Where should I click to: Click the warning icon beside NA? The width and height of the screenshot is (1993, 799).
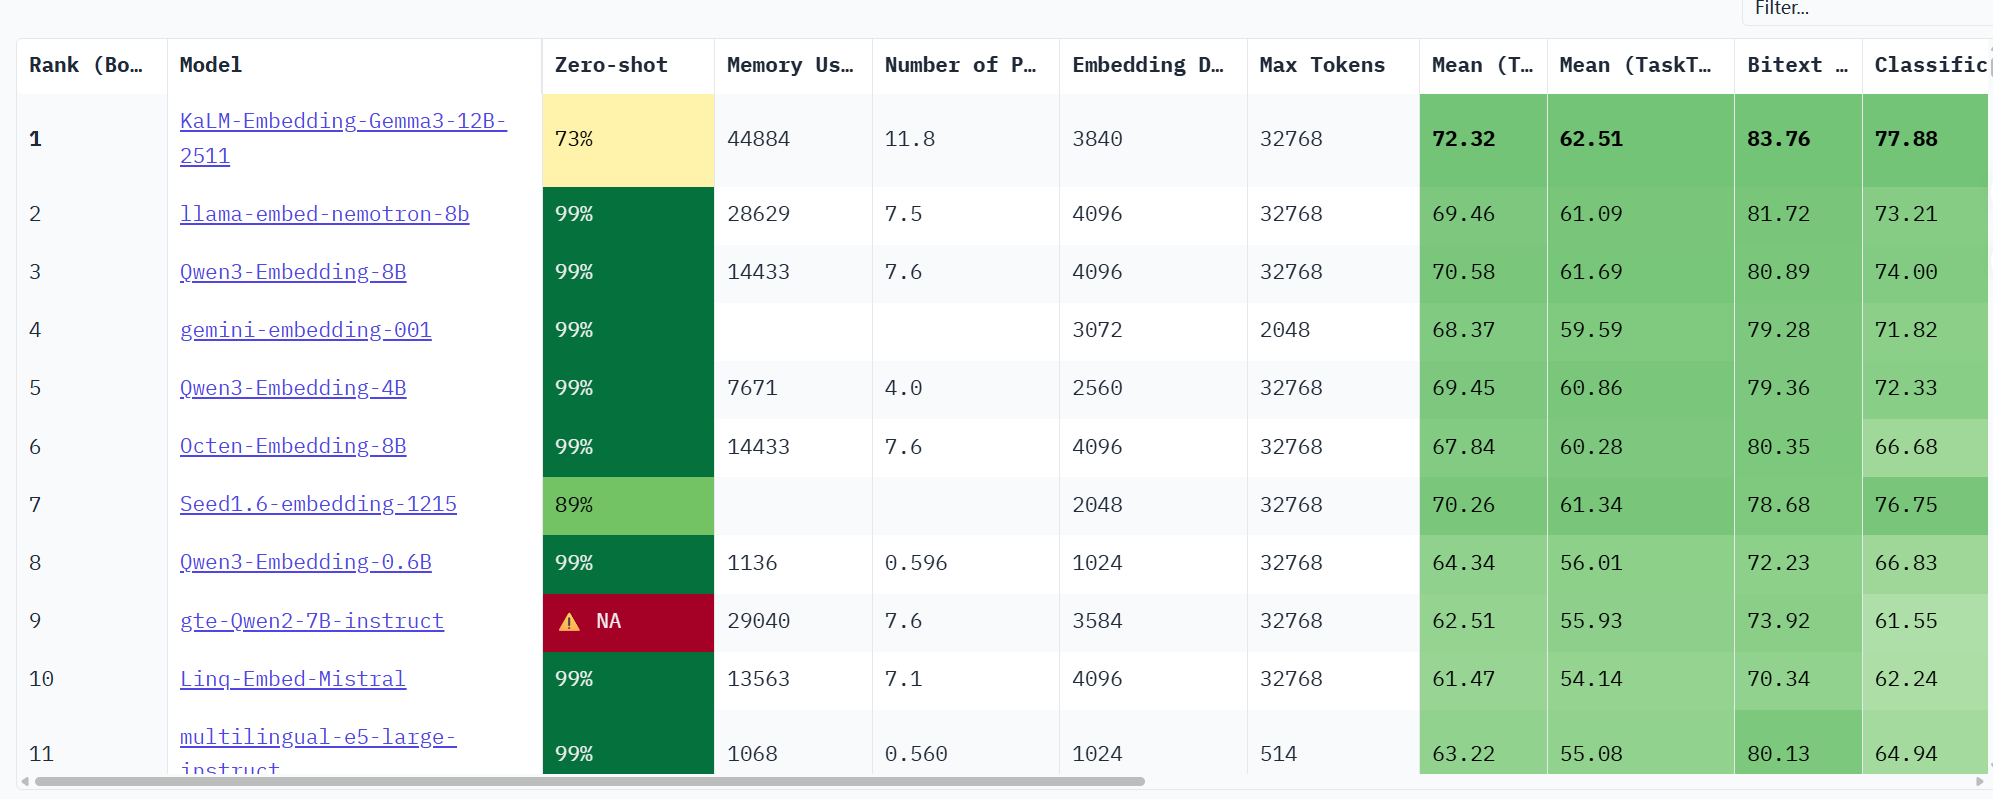pyautogui.click(x=569, y=622)
